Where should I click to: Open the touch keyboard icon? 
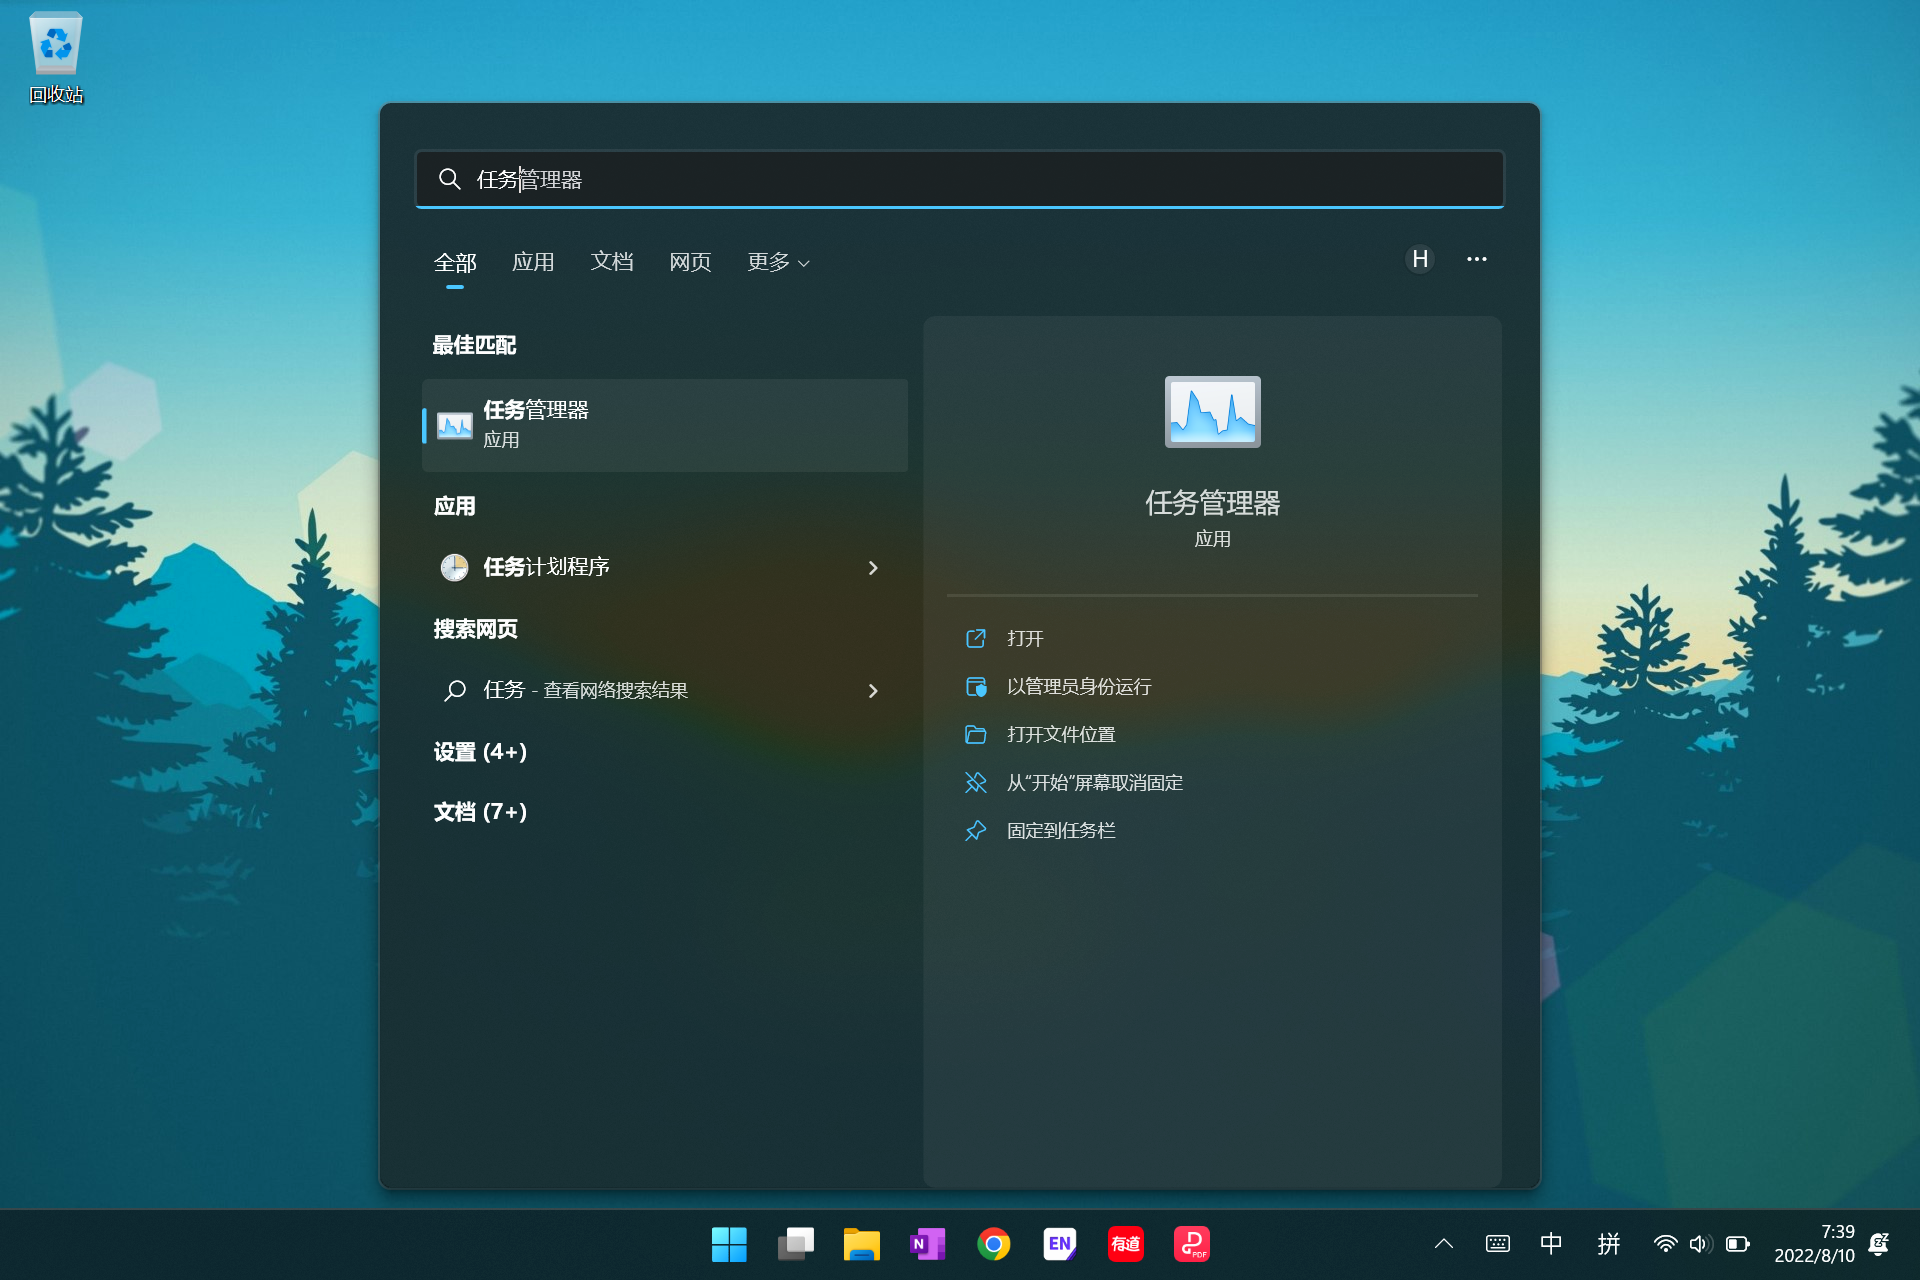pos(1497,1243)
